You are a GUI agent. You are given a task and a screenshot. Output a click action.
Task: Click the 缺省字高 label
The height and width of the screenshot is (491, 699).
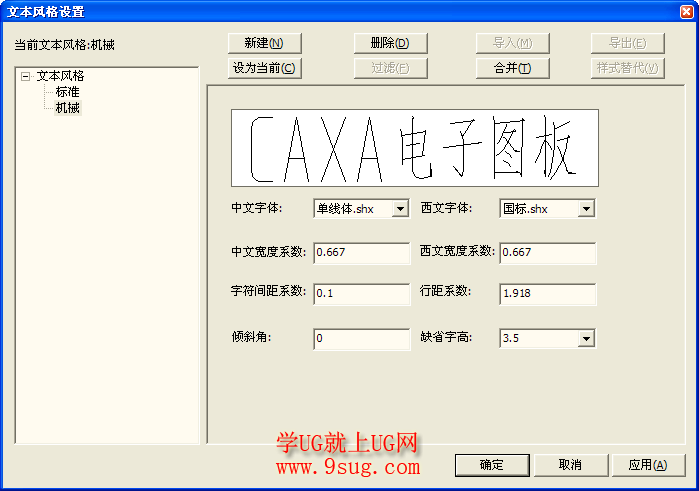[x=446, y=337]
